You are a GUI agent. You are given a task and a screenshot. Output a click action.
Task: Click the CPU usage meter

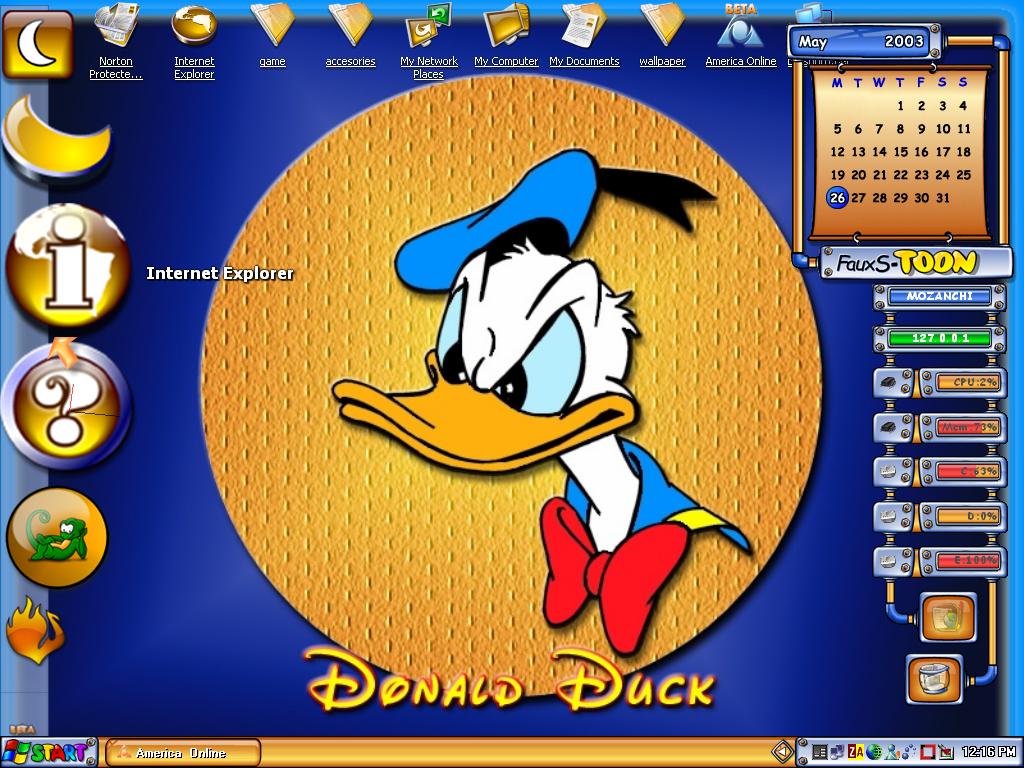click(968, 383)
